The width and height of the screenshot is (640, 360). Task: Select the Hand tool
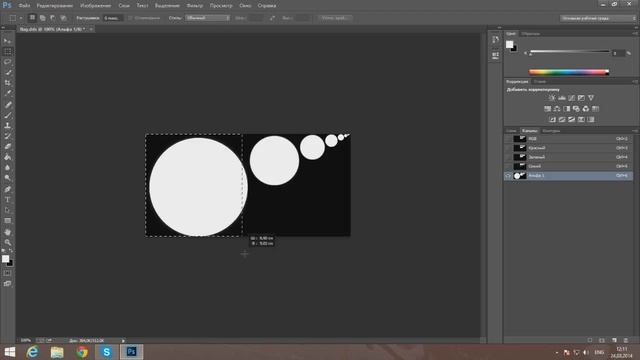[7, 232]
